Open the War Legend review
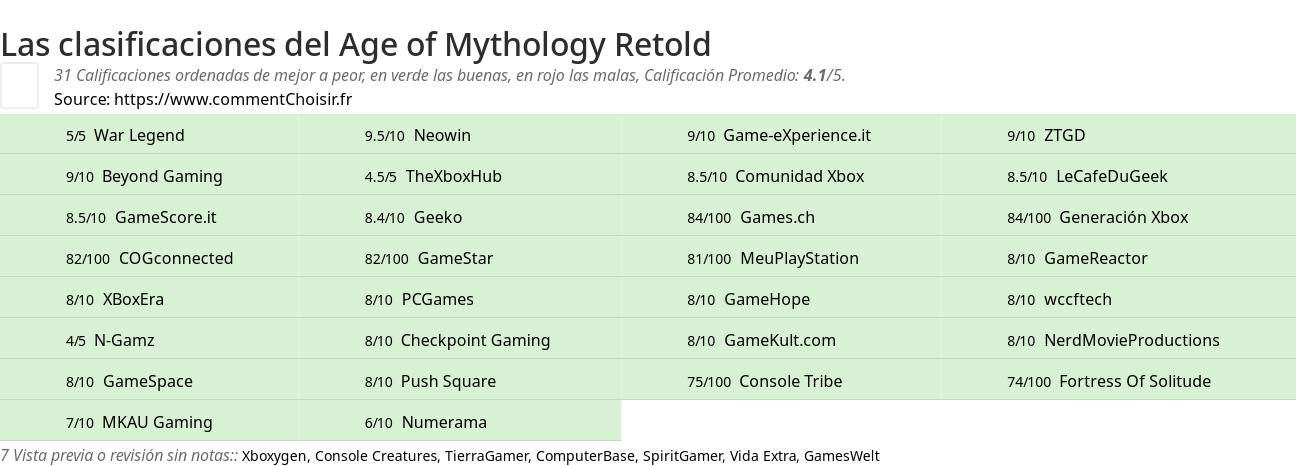The width and height of the screenshot is (1296, 466). tap(138, 136)
